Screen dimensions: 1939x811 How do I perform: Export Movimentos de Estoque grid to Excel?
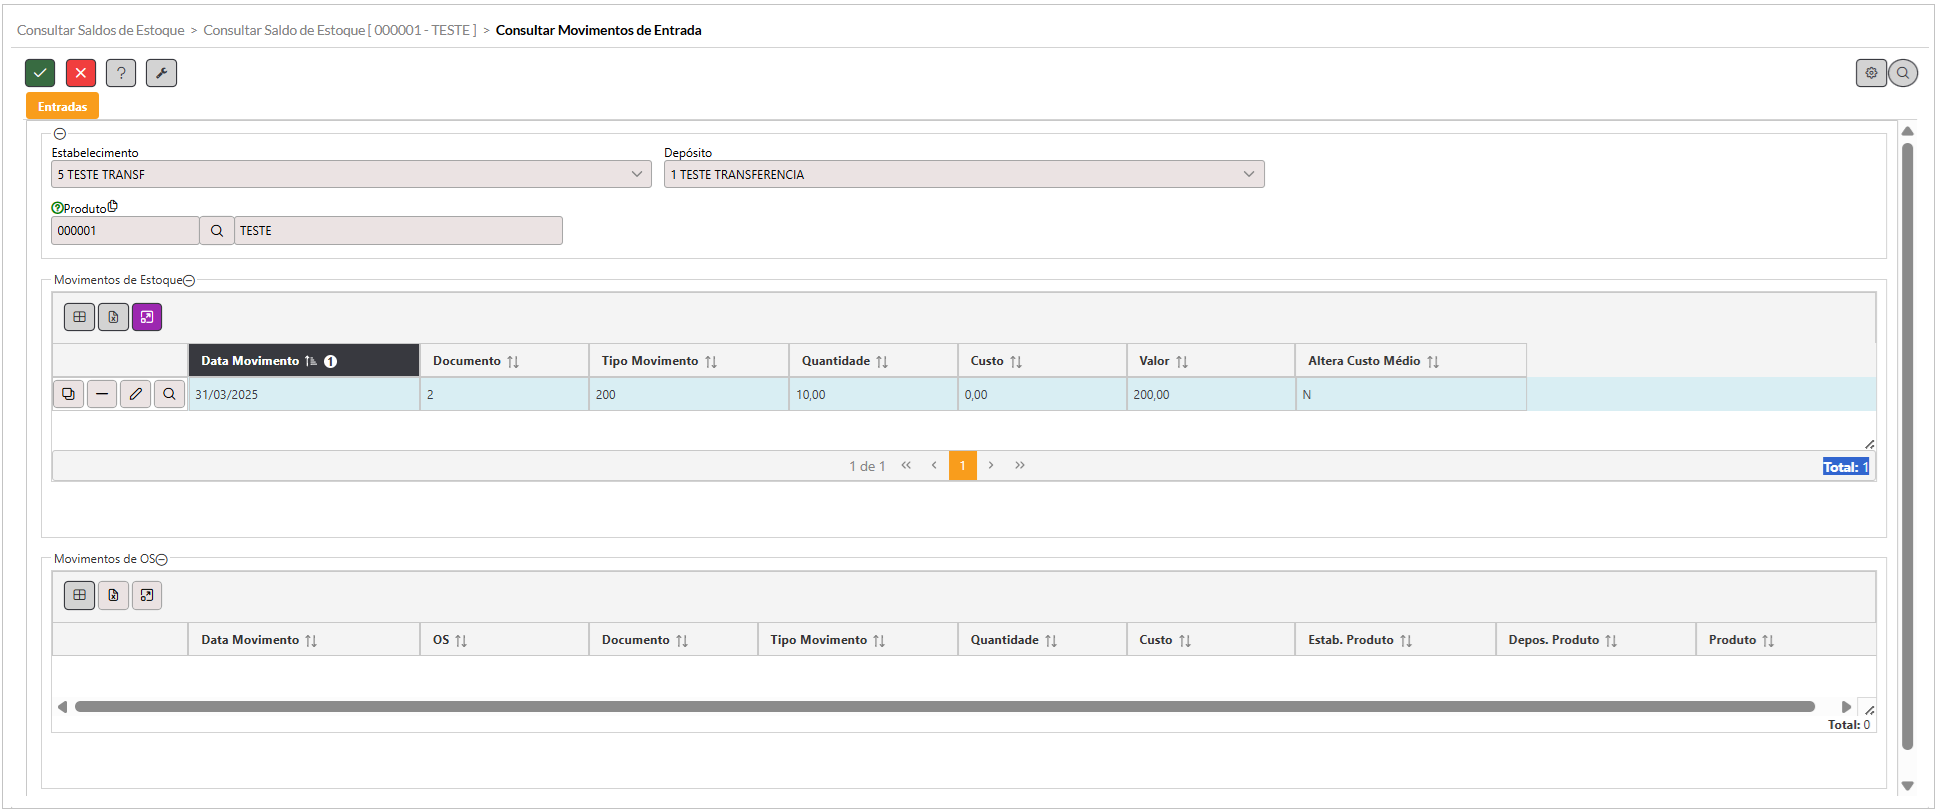[113, 317]
